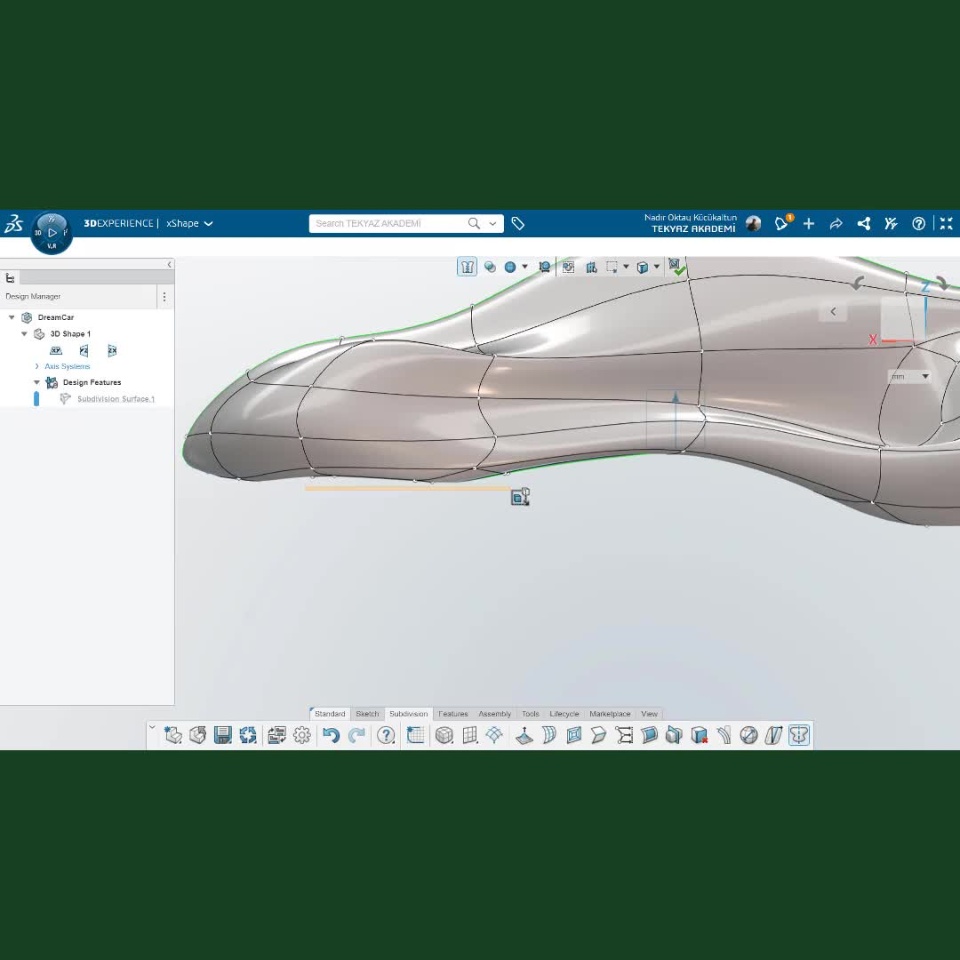Switch to the Standard tab
This screenshot has height=960, width=960.
coord(329,714)
